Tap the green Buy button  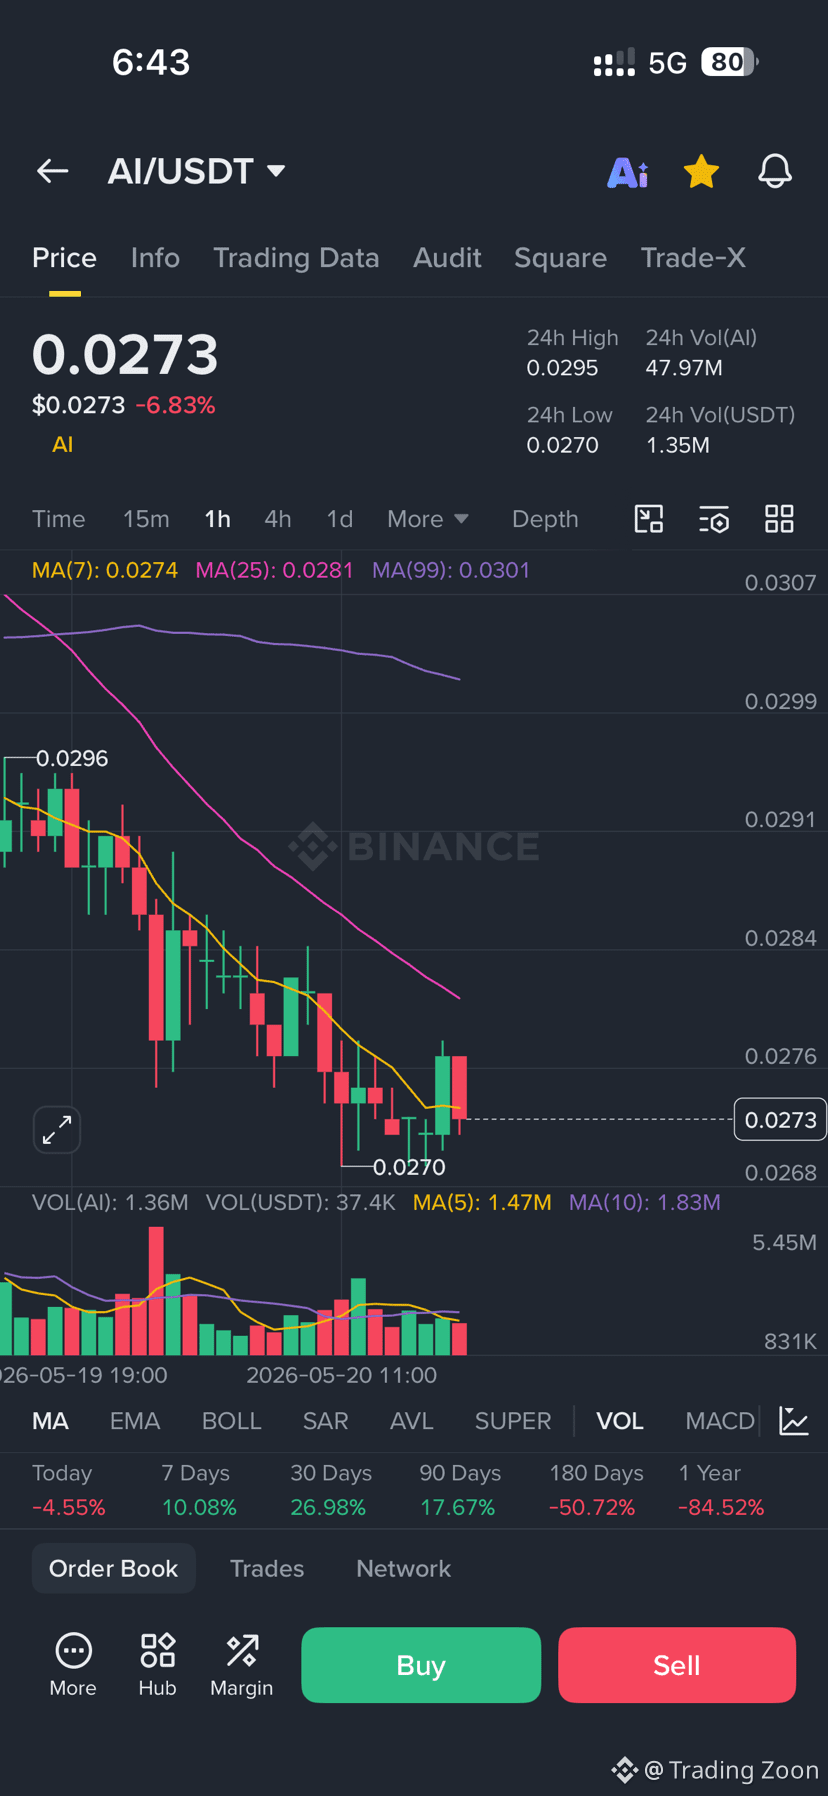421,1665
